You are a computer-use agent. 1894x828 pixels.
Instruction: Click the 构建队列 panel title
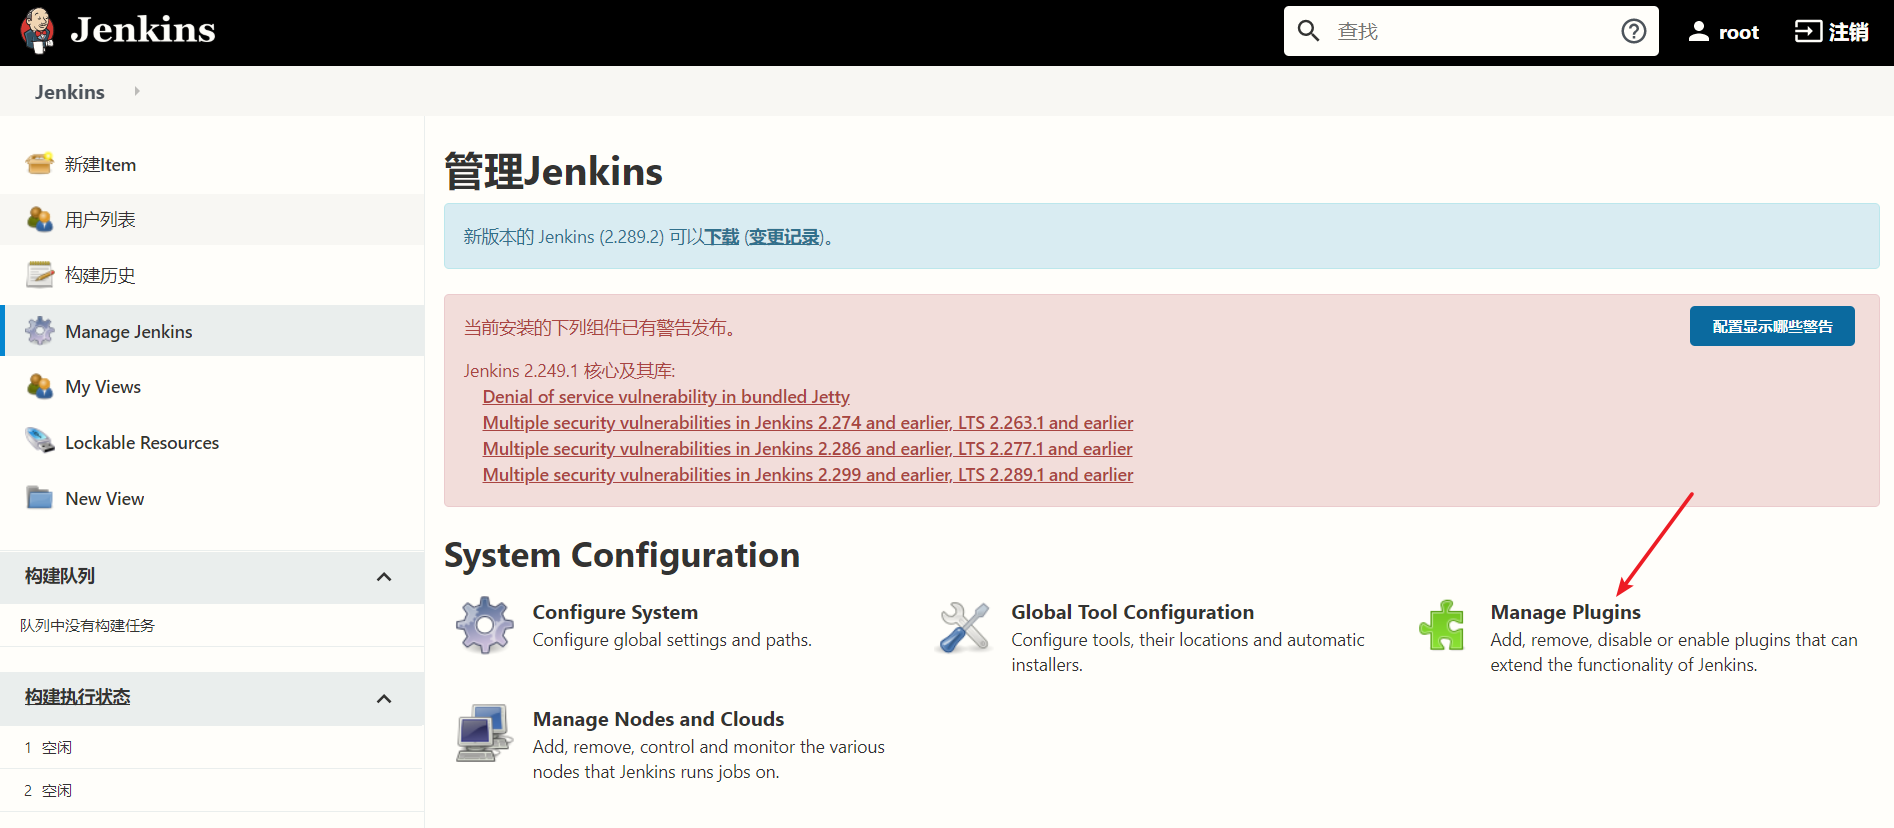(60, 576)
